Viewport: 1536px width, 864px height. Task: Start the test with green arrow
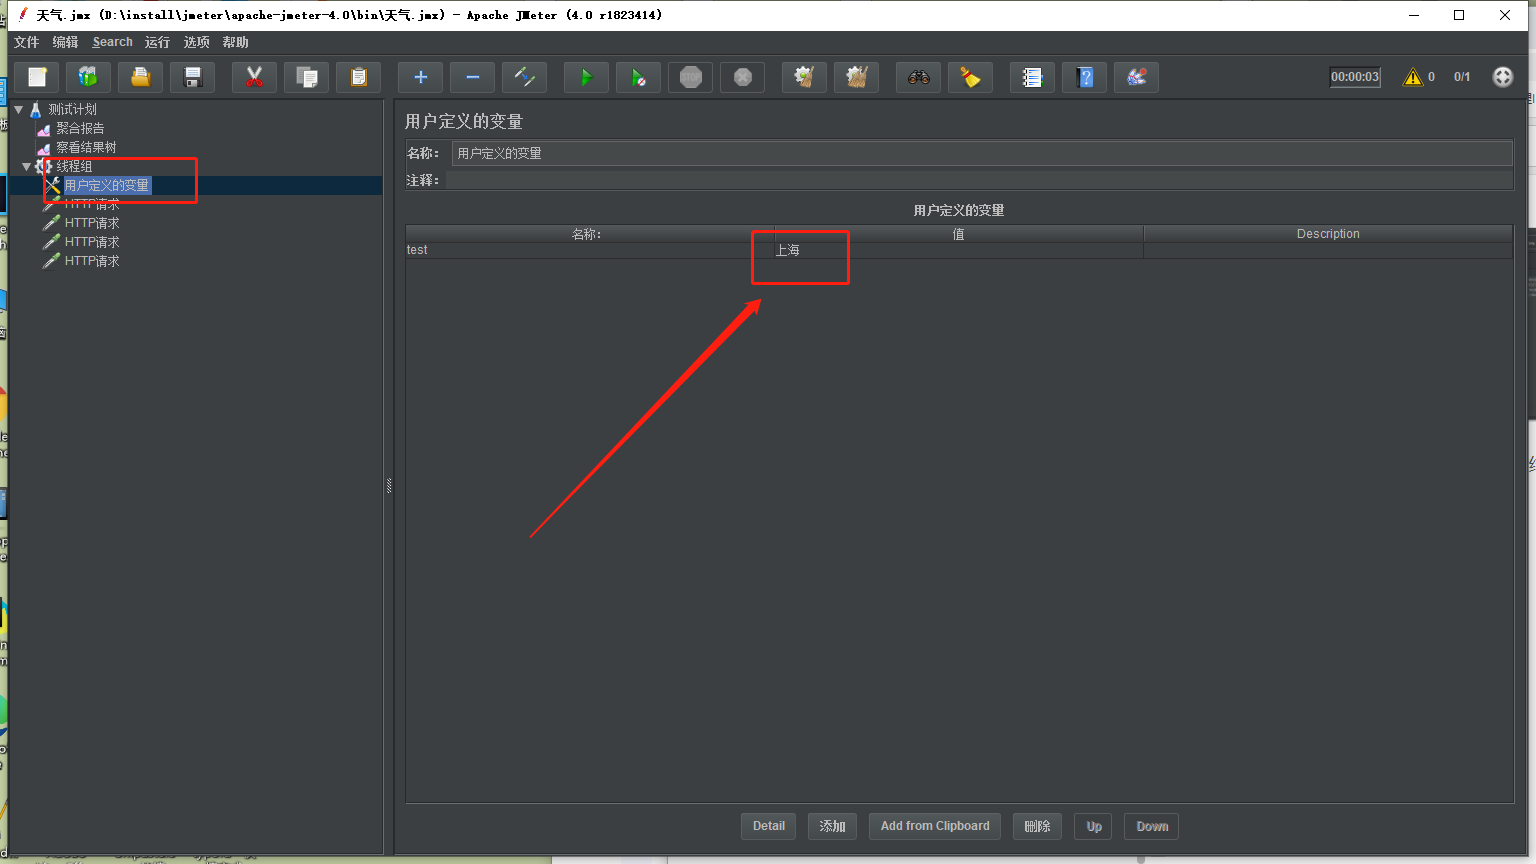pyautogui.click(x=587, y=77)
